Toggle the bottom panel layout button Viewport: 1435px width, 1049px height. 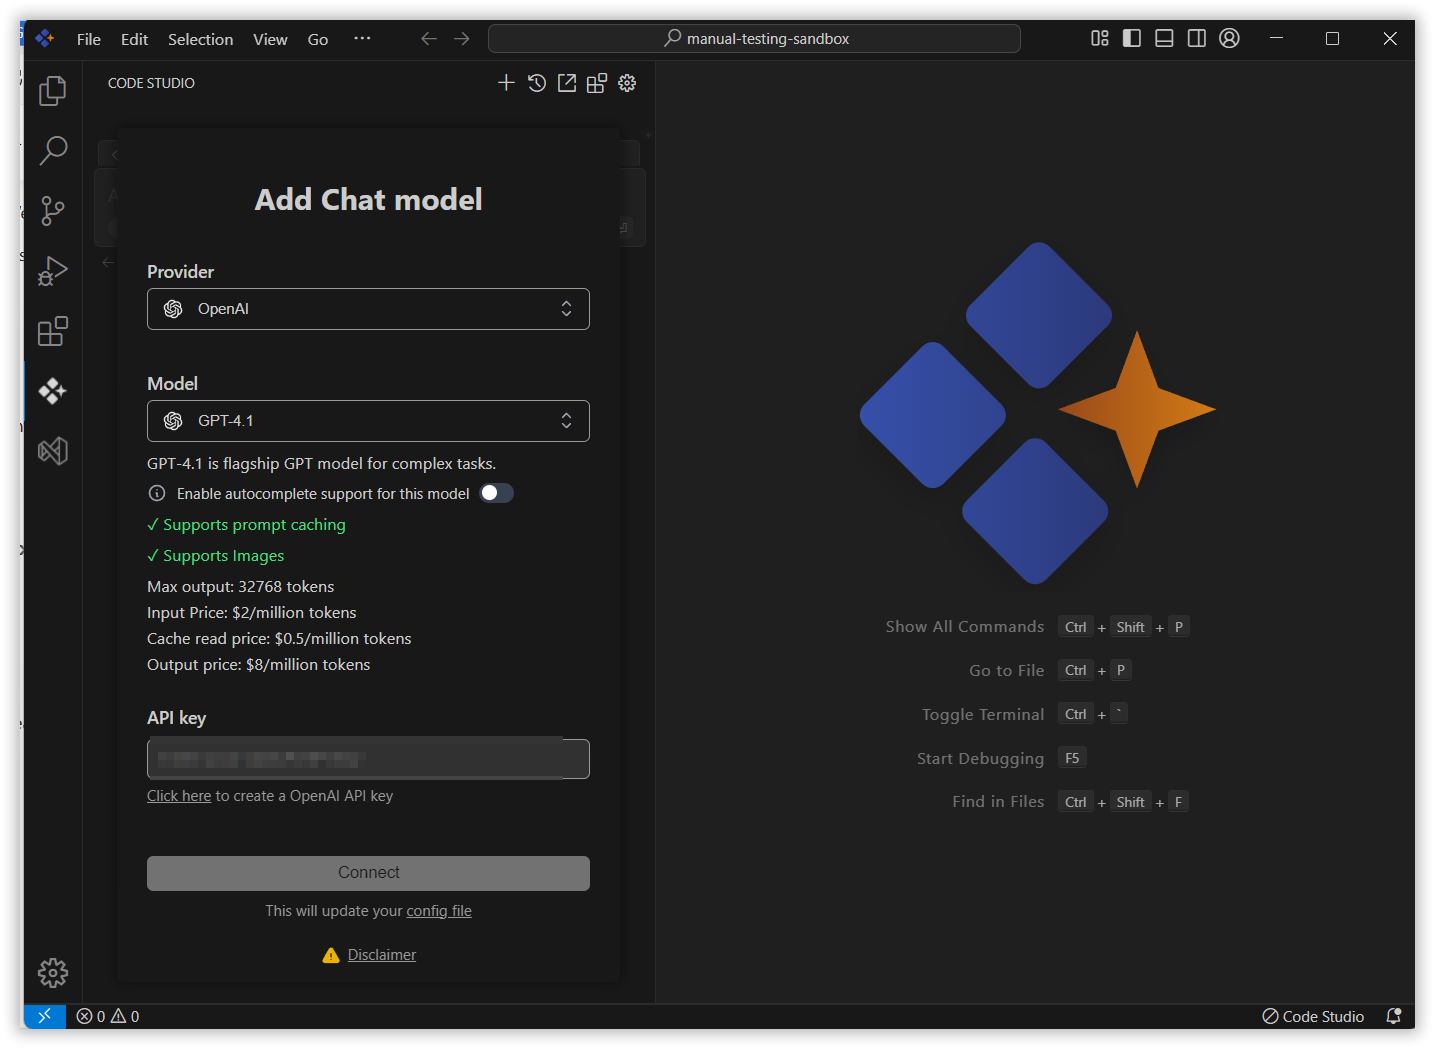1164,38
